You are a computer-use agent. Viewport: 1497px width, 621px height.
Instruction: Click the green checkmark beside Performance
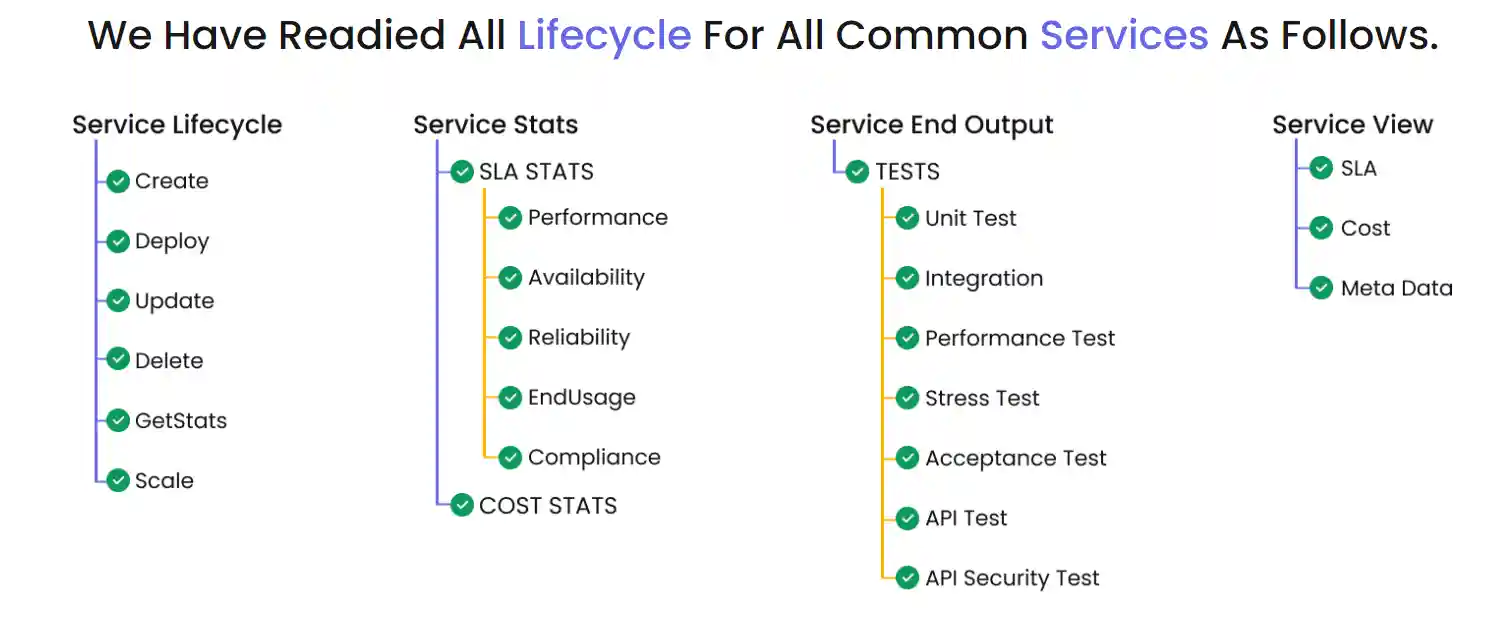tap(510, 218)
